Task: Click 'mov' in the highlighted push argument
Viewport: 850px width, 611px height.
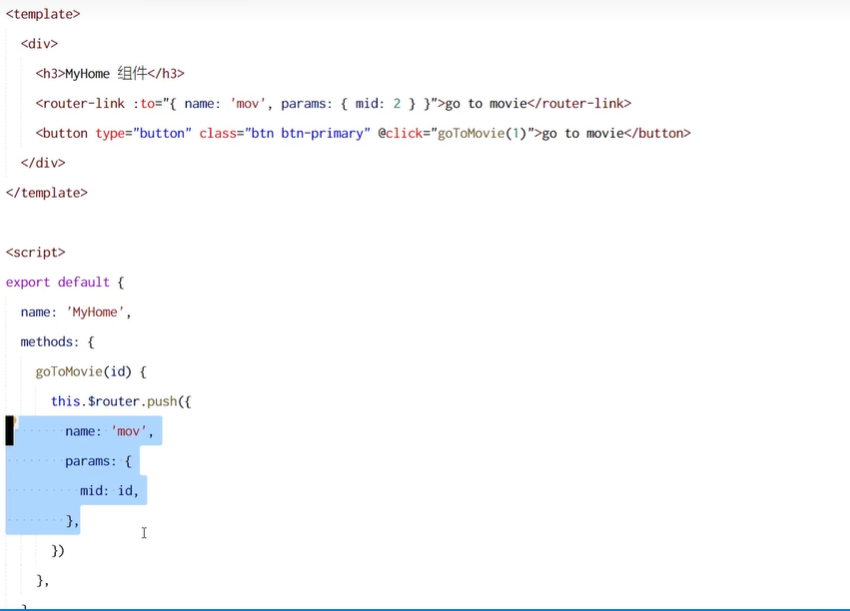Action: pos(128,432)
